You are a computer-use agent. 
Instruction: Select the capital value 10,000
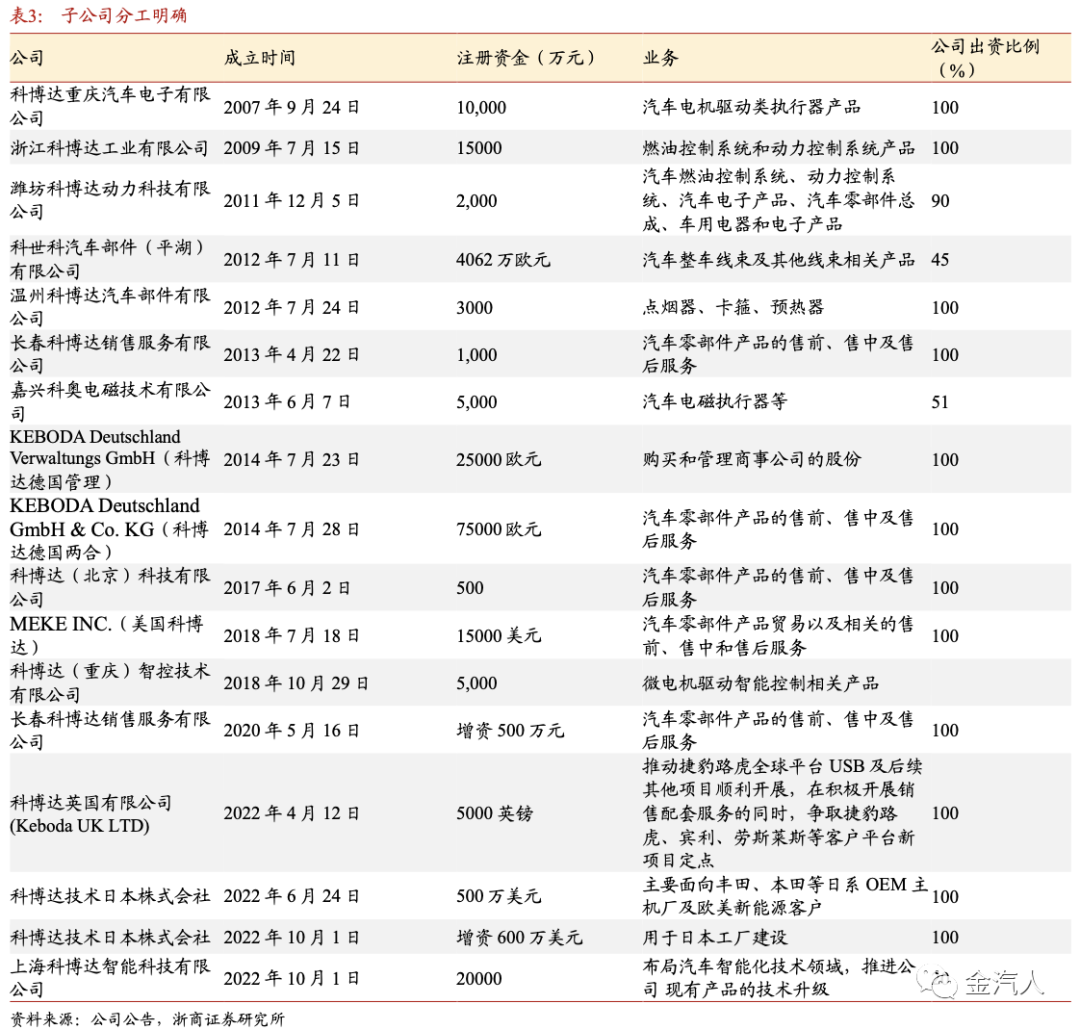coord(481,107)
